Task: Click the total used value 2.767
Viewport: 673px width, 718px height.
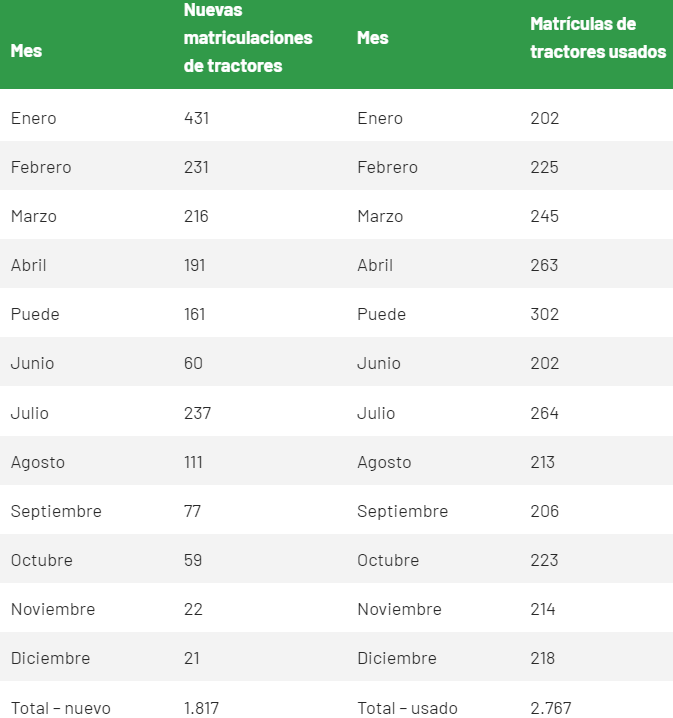Action: point(551,708)
